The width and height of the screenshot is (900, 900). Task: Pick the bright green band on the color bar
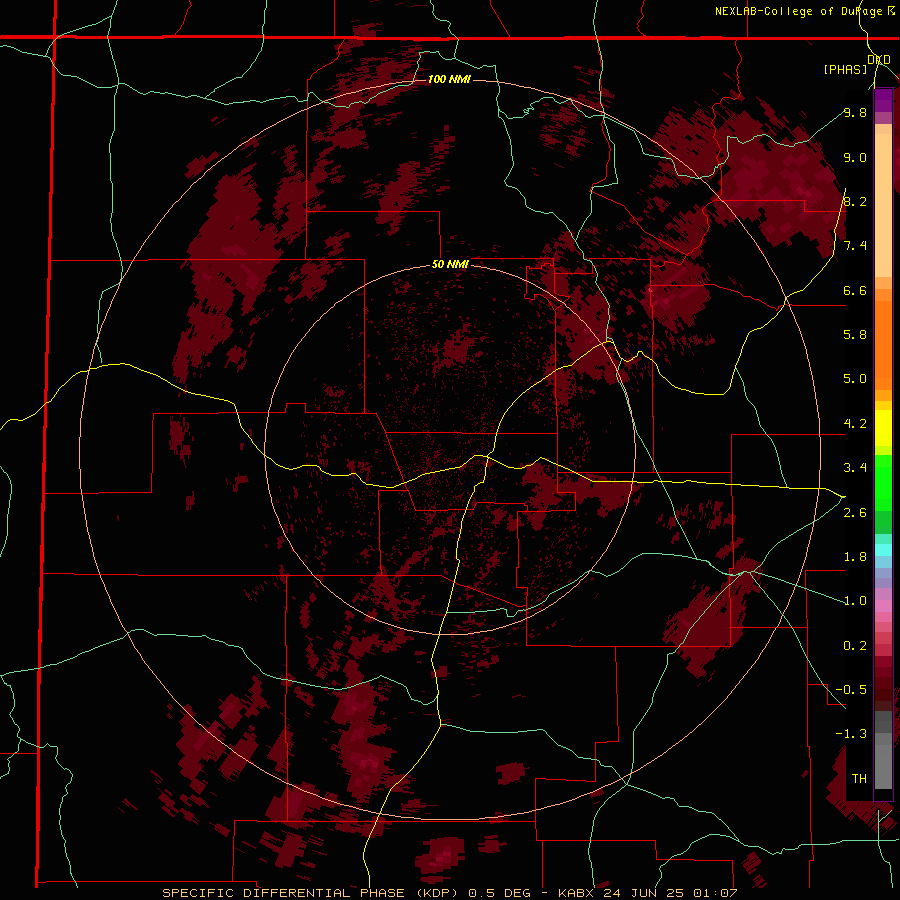tap(883, 482)
